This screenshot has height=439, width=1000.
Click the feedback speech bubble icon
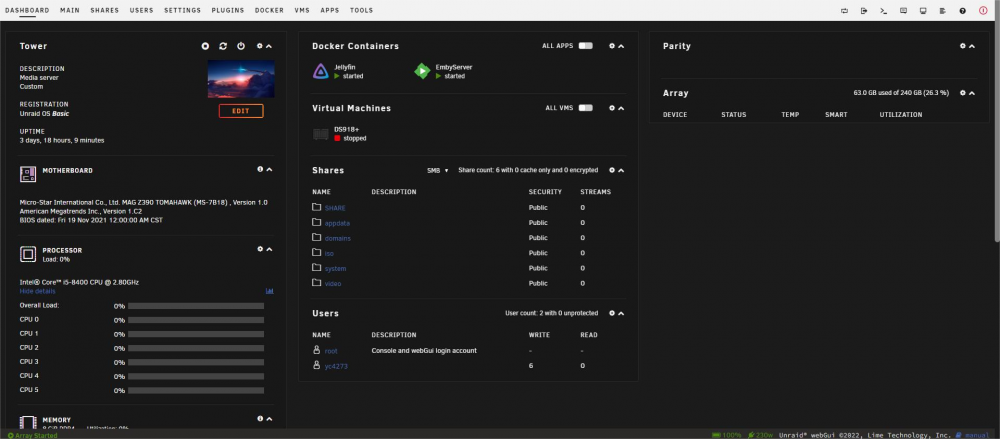[x=903, y=10]
